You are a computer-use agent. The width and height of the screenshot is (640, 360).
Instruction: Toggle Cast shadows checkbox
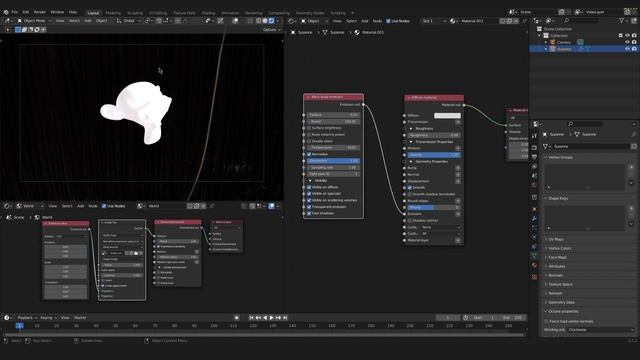tap(309, 213)
